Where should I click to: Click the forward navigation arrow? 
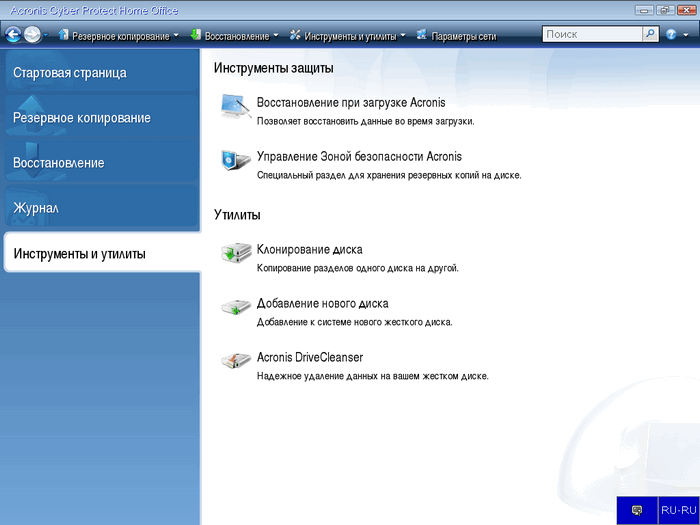32,34
